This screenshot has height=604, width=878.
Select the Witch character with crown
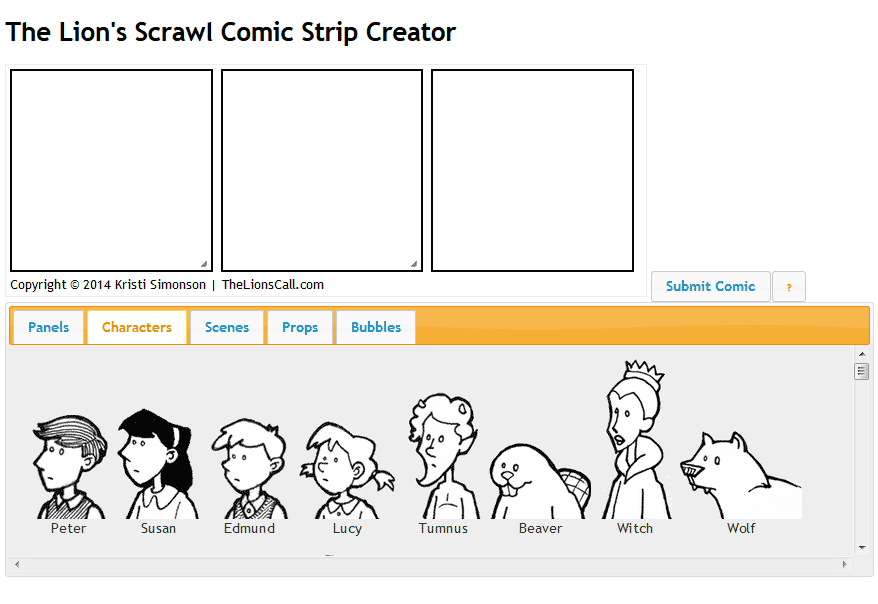pos(636,440)
